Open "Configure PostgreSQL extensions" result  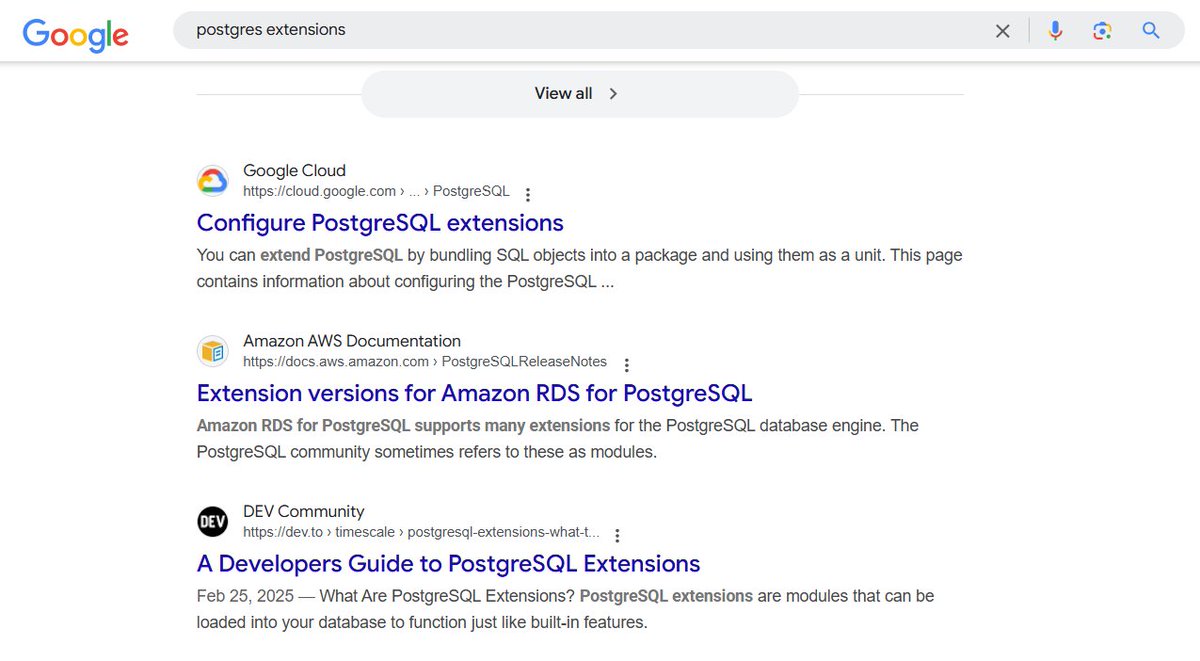(x=380, y=223)
